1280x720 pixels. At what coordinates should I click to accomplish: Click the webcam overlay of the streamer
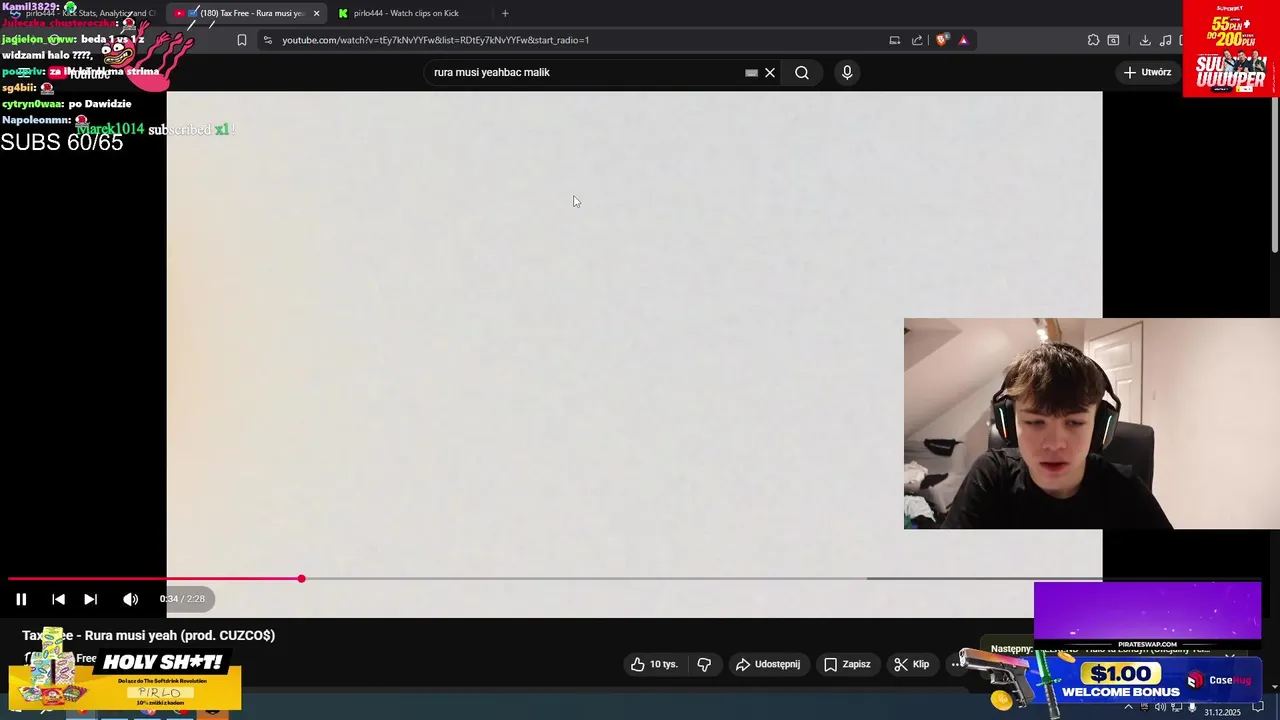(1091, 423)
